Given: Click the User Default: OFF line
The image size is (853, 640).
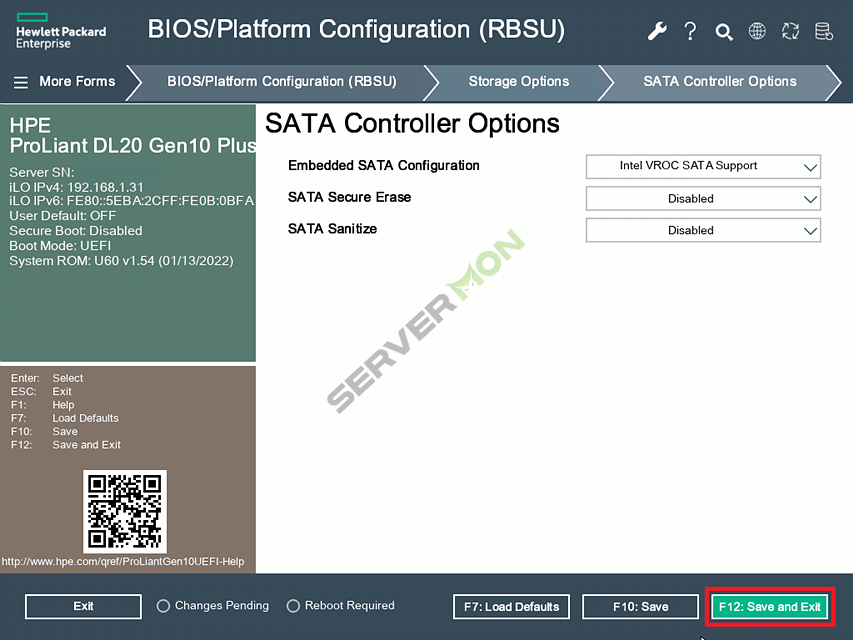Looking at the screenshot, I should point(63,216).
